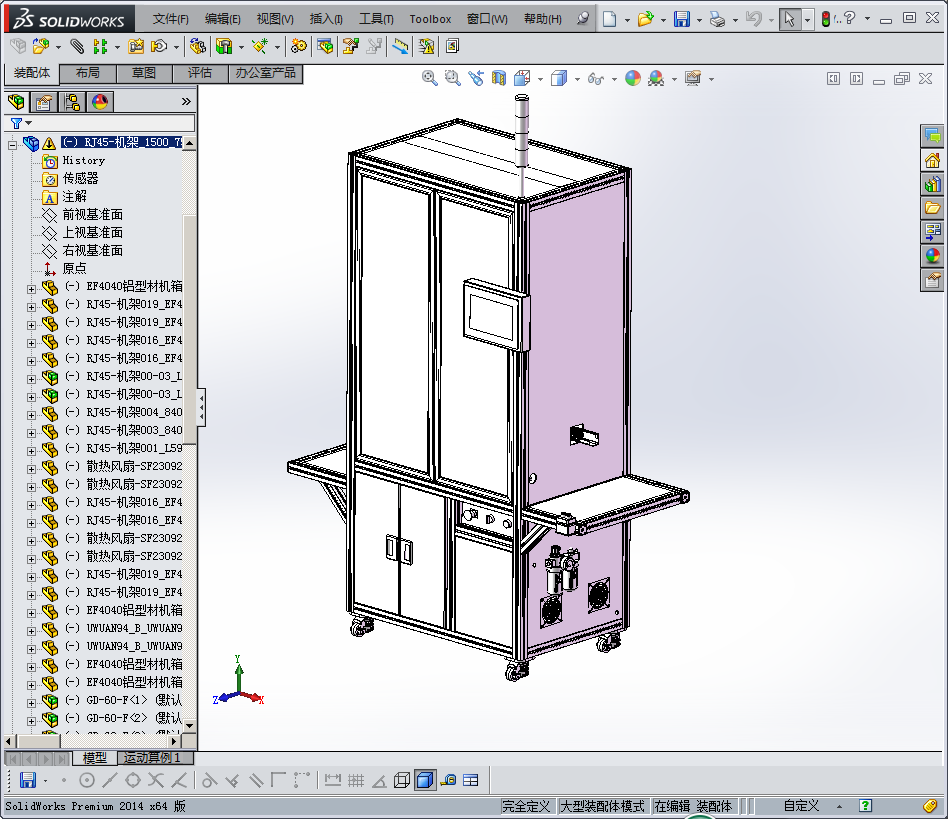Expand the GD-60-F<1> tree node

31,703
